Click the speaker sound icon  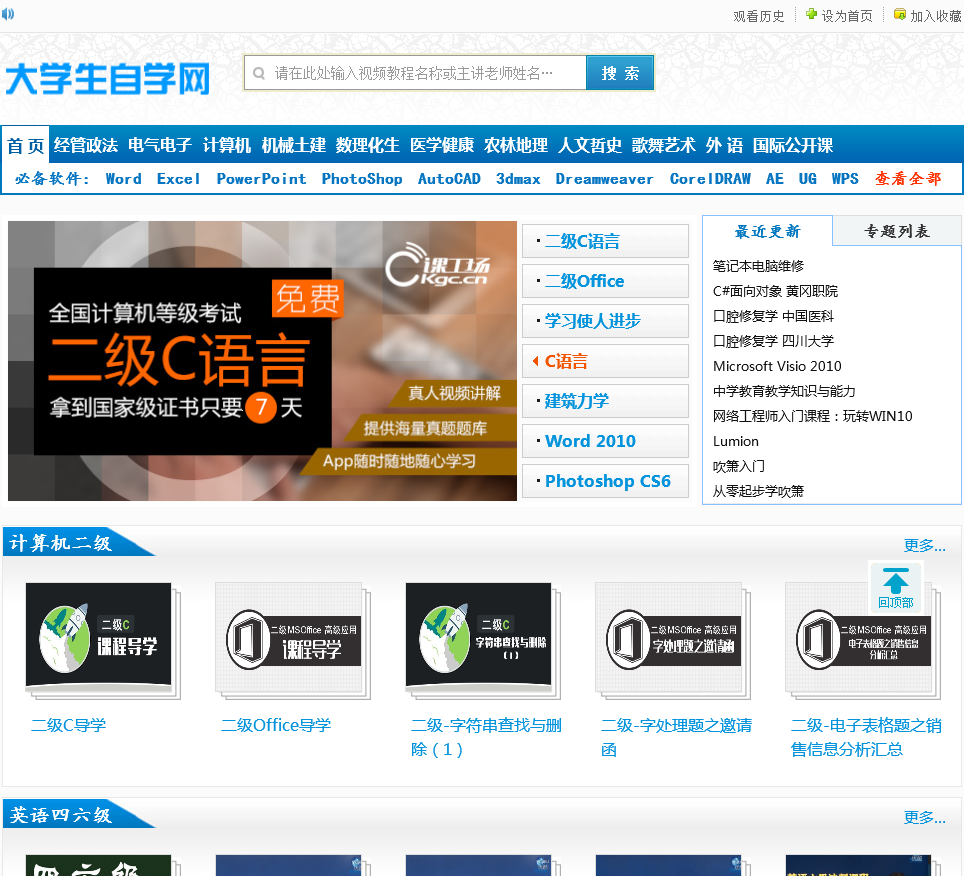point(7,14)
